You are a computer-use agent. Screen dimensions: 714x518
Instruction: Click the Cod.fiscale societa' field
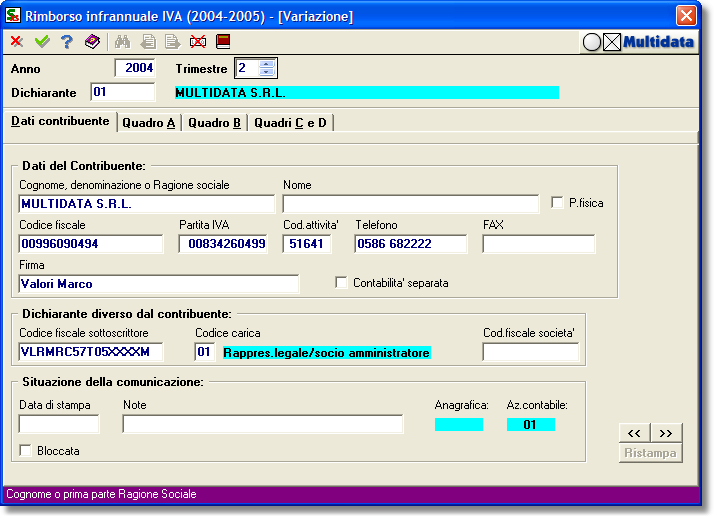[x=530, y=352]
